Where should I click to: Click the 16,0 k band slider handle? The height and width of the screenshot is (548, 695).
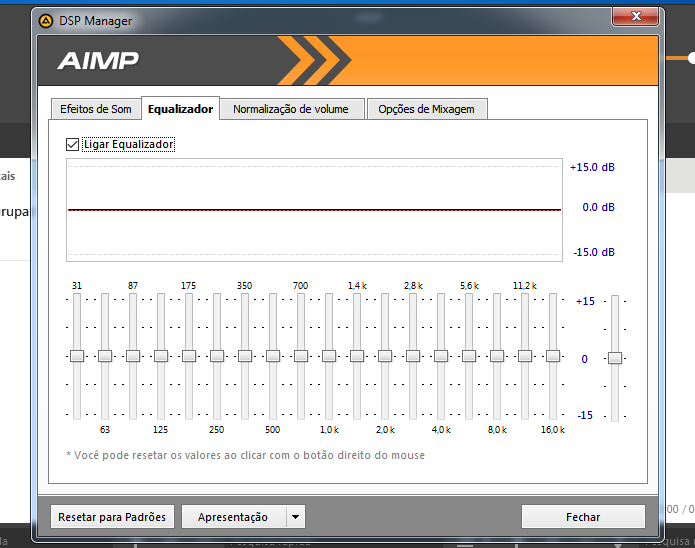pos(553,356)
